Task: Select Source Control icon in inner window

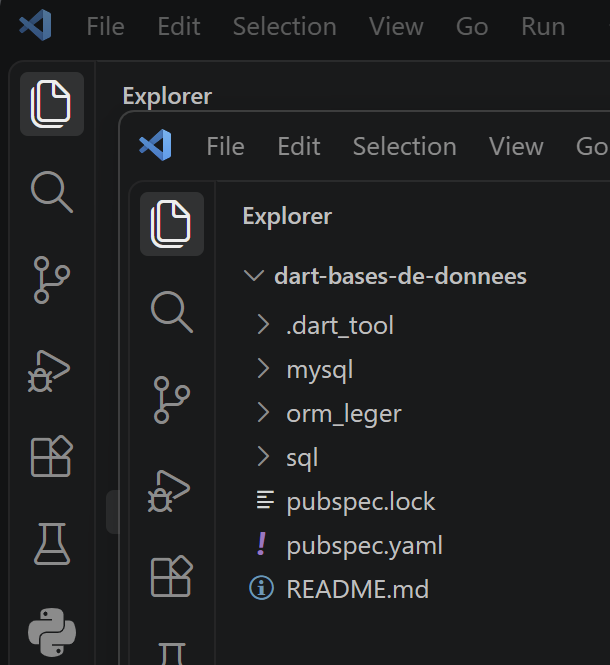Action: coord(172,400)
